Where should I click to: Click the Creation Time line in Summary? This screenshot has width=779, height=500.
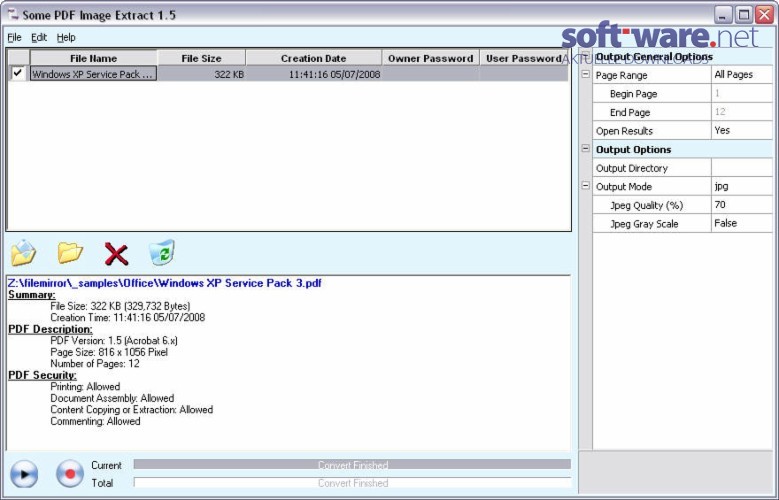tap(128, 317)
